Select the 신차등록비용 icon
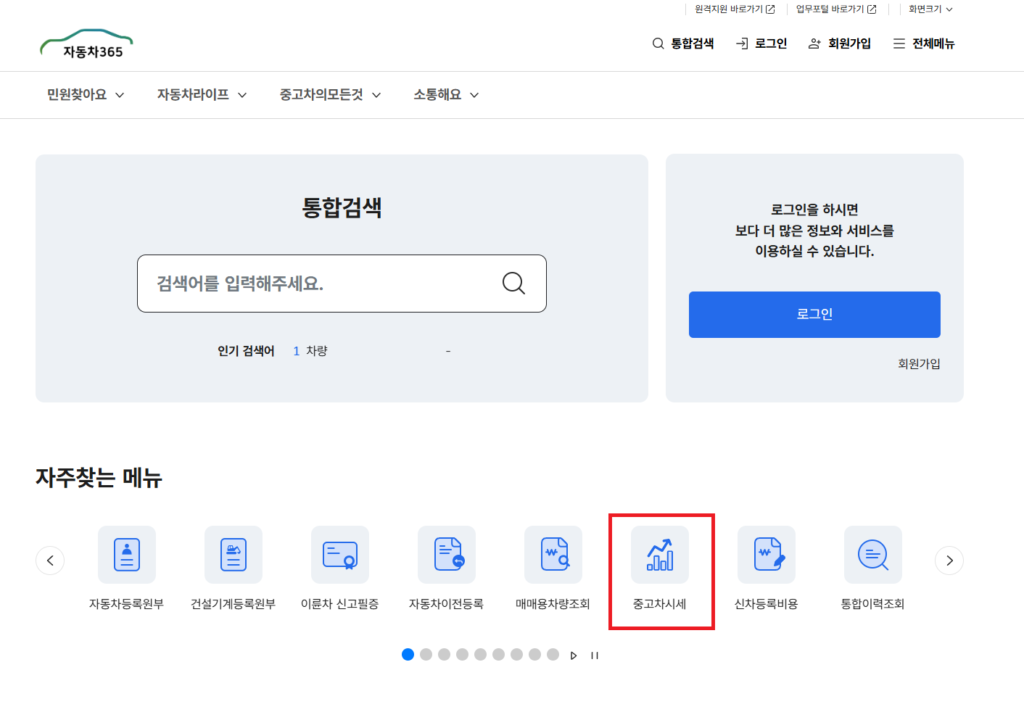Image resolution: width=1024 pixels, height=707 pixels. coord(766,555)
